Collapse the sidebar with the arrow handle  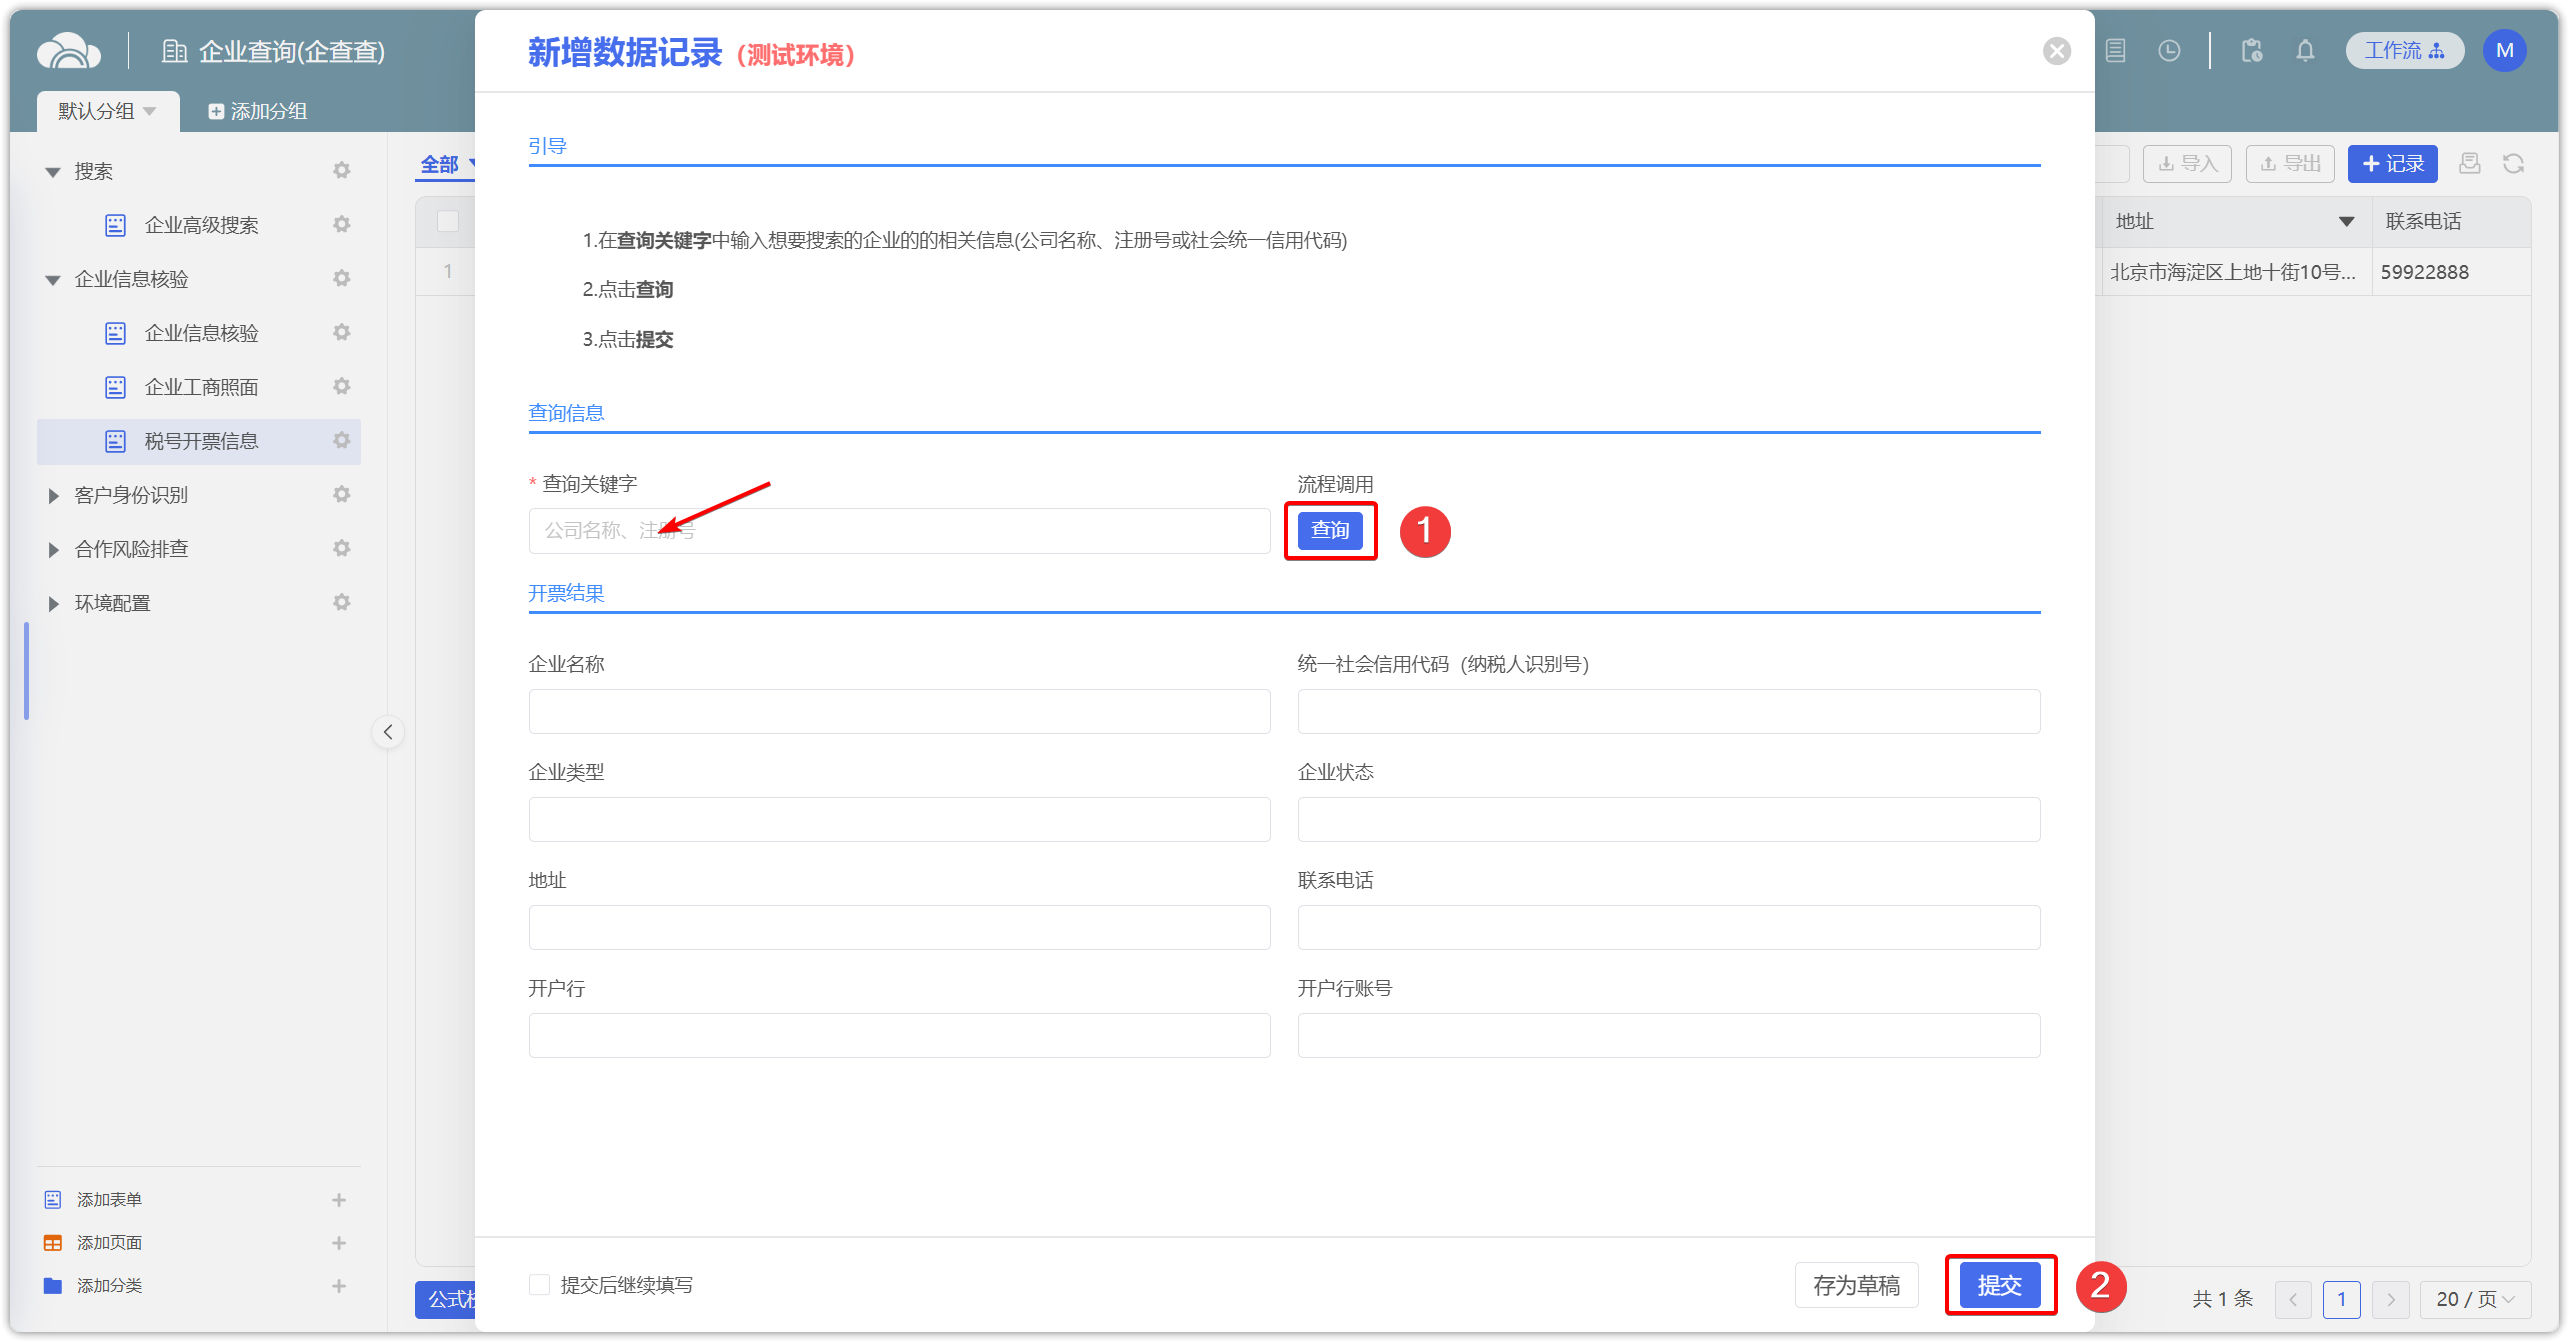[x=388, y=732]
